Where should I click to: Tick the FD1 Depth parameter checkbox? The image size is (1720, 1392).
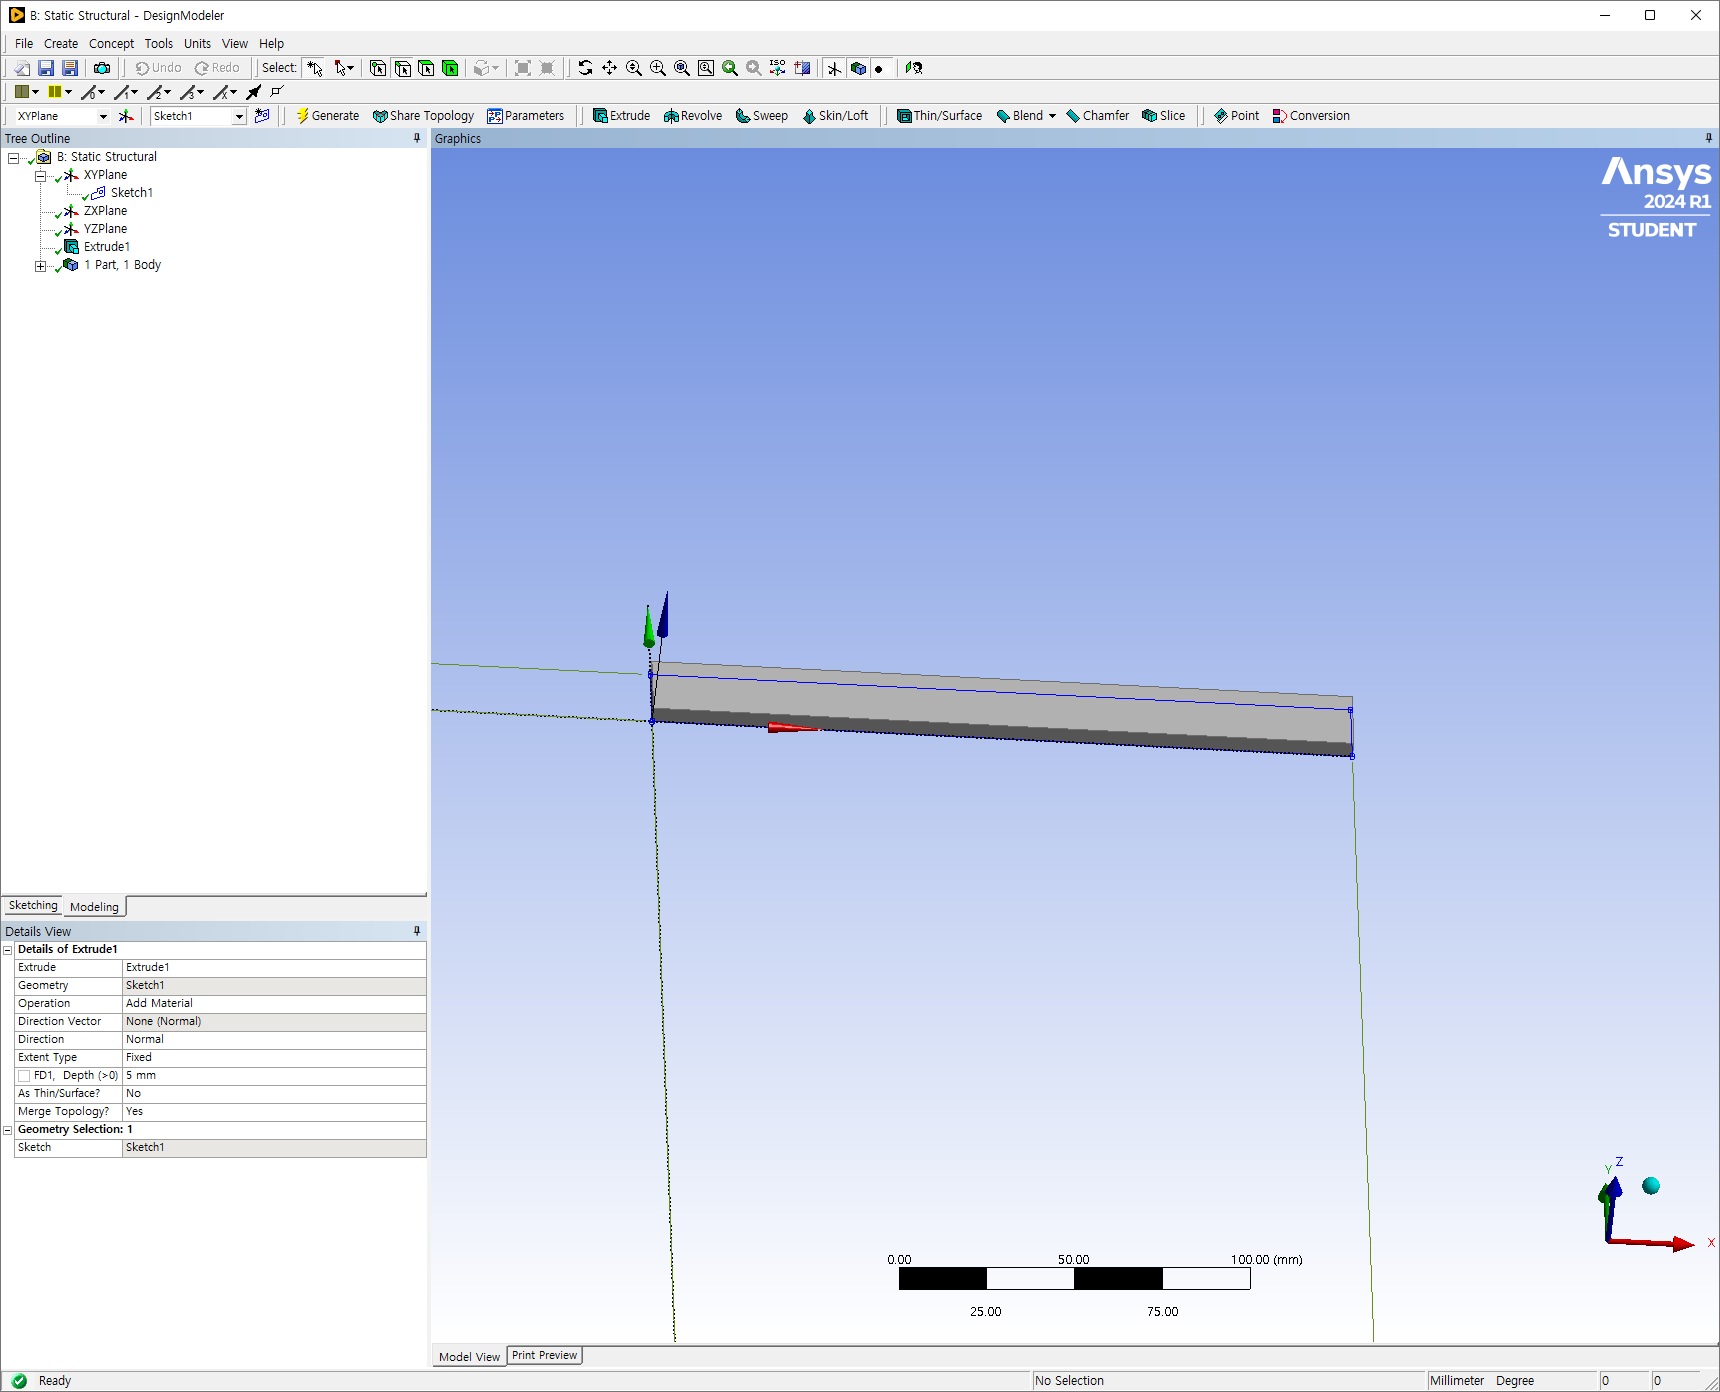click(x=24, y=1076)
